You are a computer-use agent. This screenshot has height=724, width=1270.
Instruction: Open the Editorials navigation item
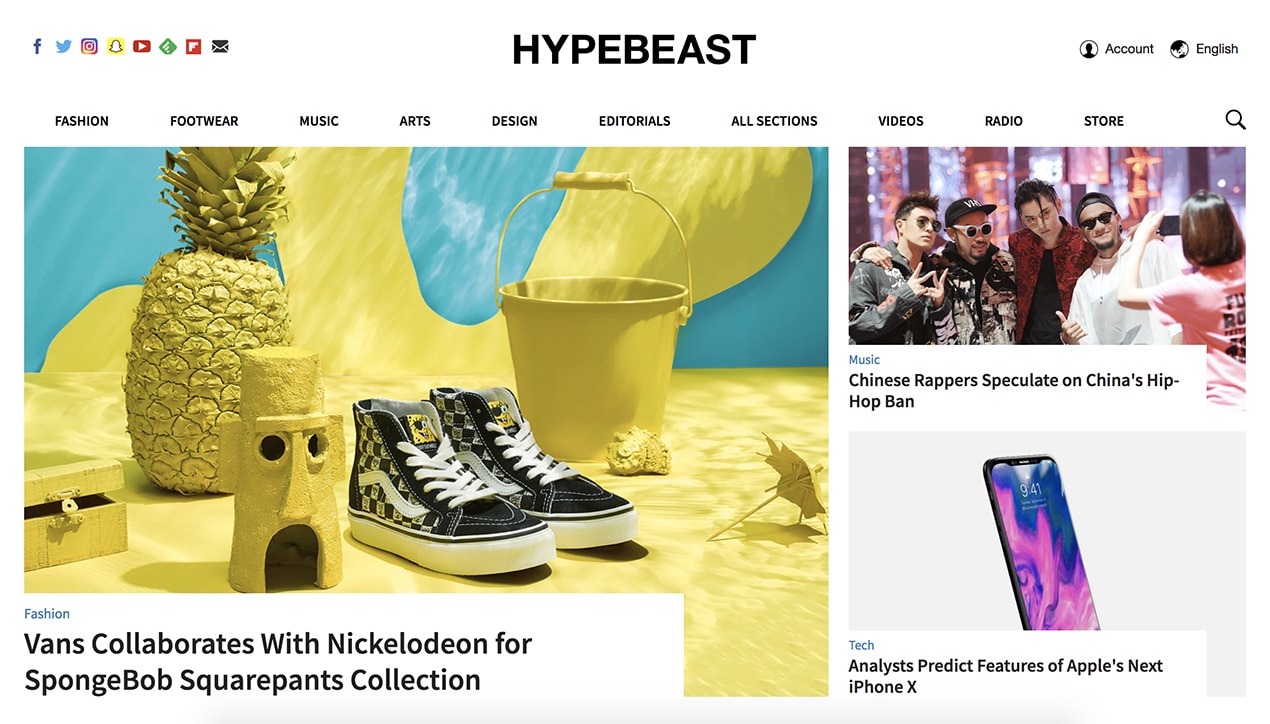point(635,121)
